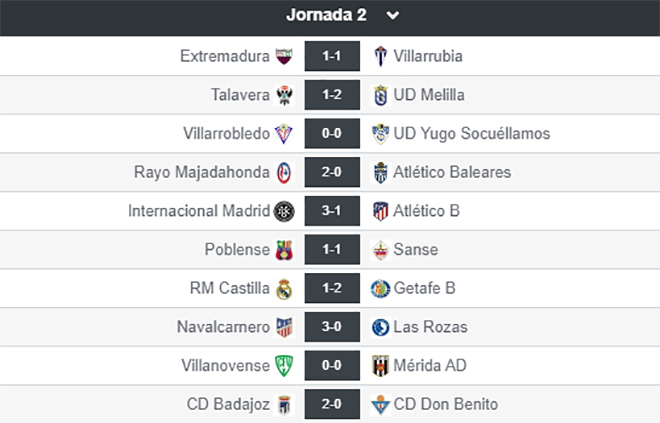Click the Extremadura club crest
This screenshot has height=423, width=660.
[x=284, y=56]
